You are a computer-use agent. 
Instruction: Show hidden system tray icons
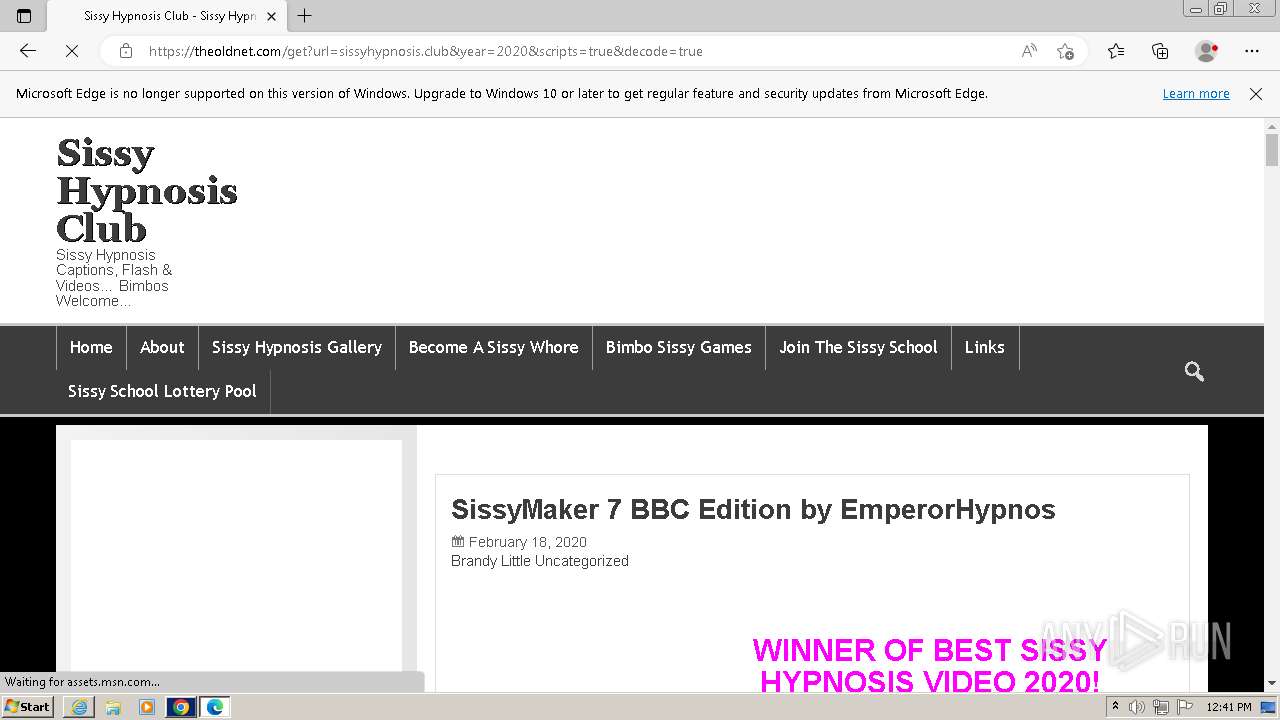click(x=1115, y=707)
